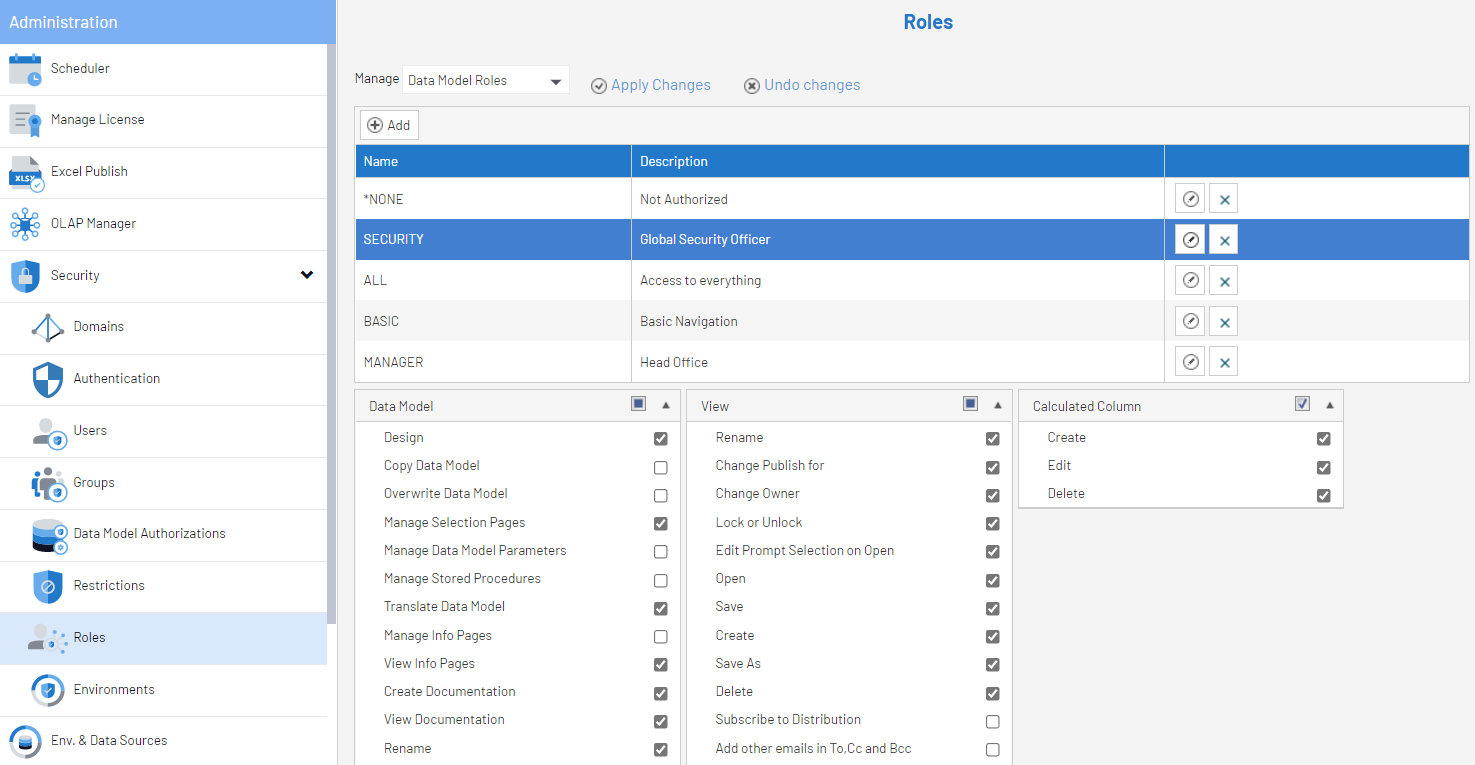Click Undo changes
The width and height of the screenshot is (1475, 765).
[x=802, y=85]
